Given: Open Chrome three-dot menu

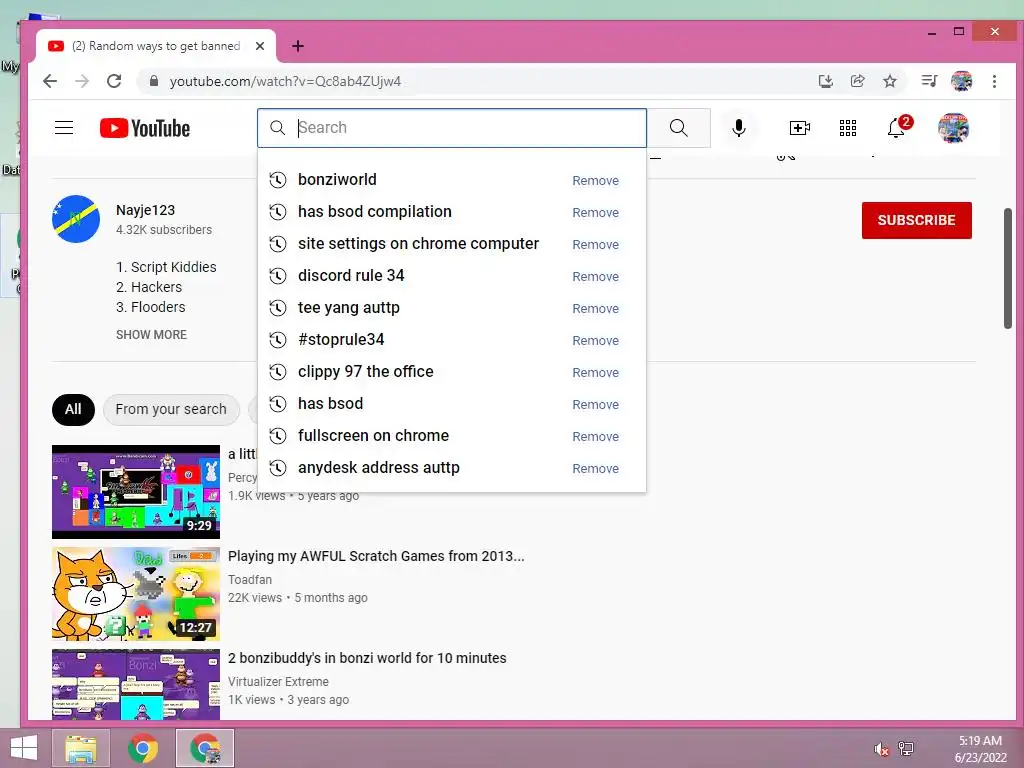Looking at the screenshot, I should tap(994, 81).
